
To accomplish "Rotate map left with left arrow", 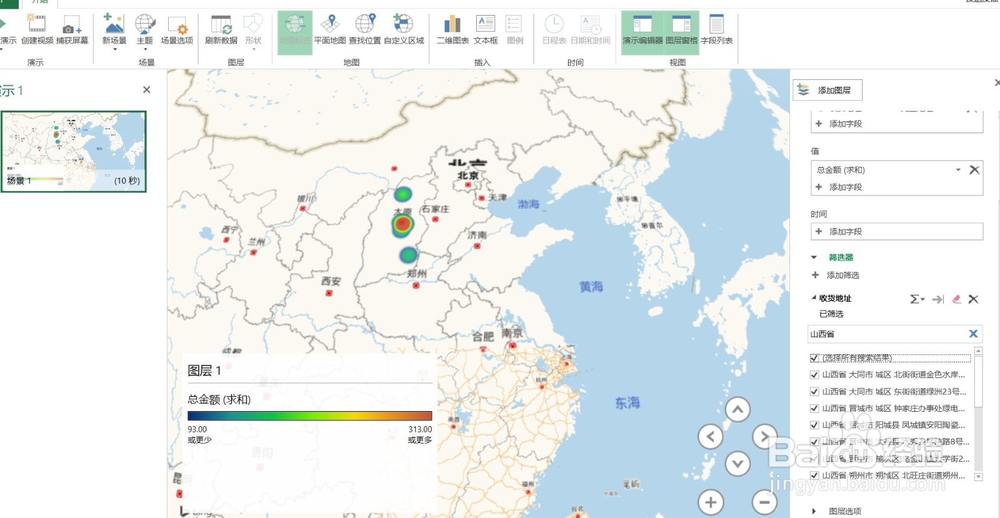I will click(710, 437).
